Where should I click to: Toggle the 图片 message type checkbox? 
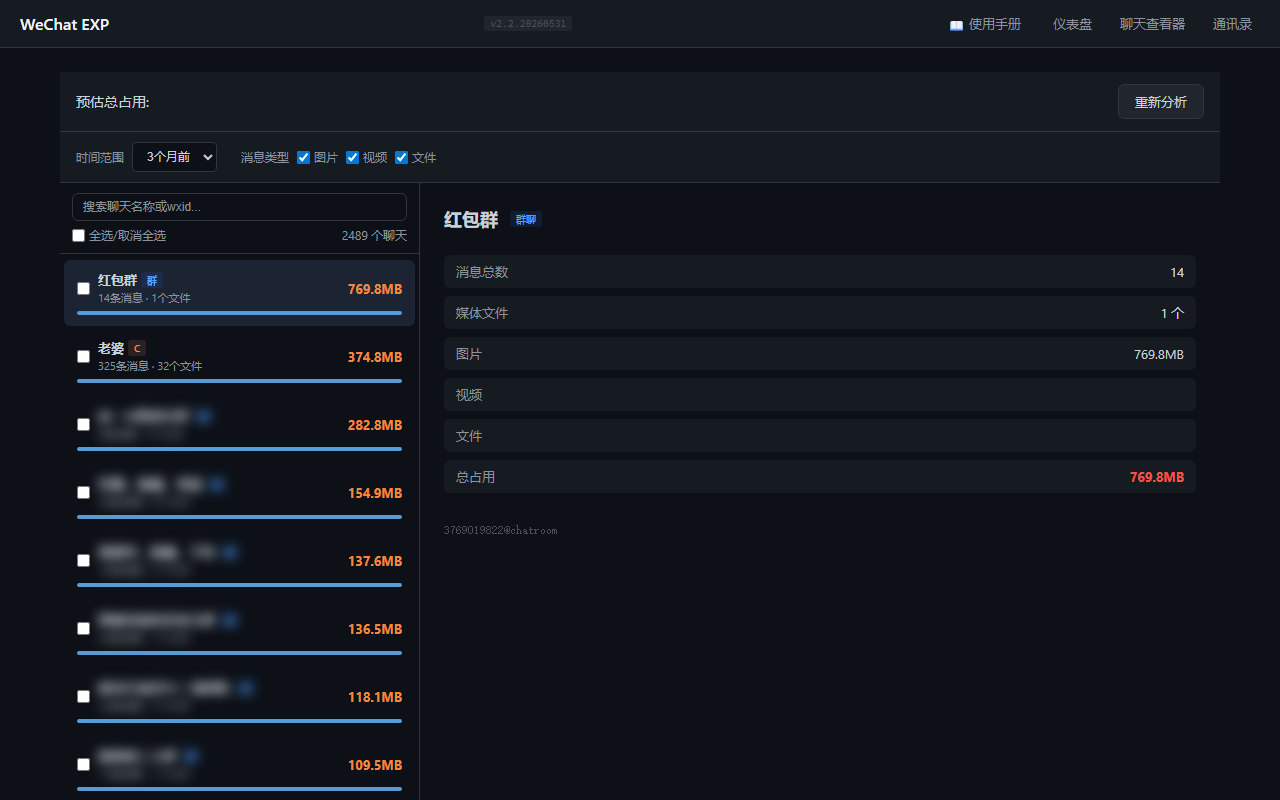304,157
